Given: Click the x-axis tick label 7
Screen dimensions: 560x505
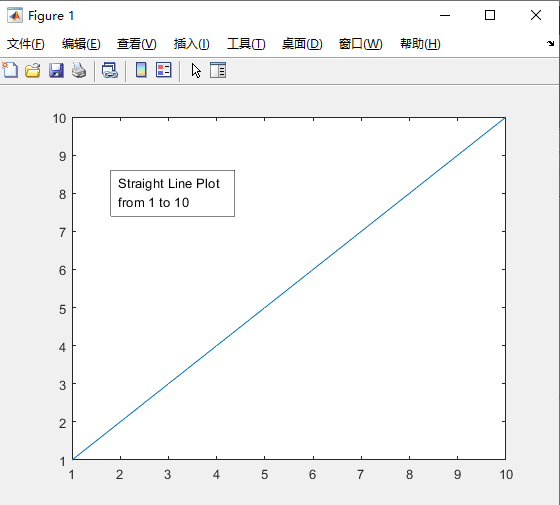Looking at the screenshot, I should pos(361,475).
